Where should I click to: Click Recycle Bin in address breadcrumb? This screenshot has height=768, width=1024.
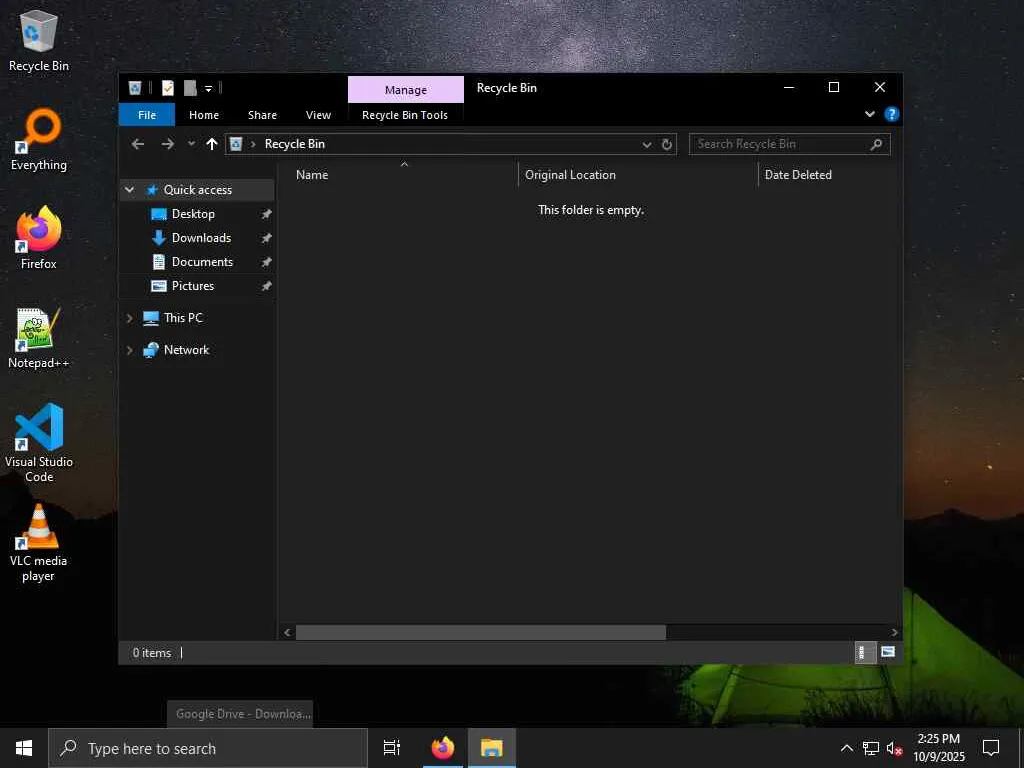click(295, 144)
